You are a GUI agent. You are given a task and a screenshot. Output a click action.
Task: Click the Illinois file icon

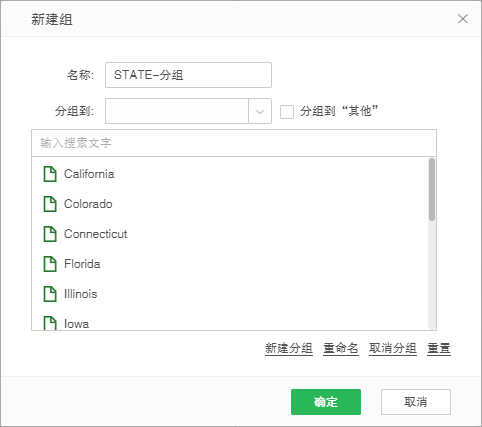click(50, 294)
